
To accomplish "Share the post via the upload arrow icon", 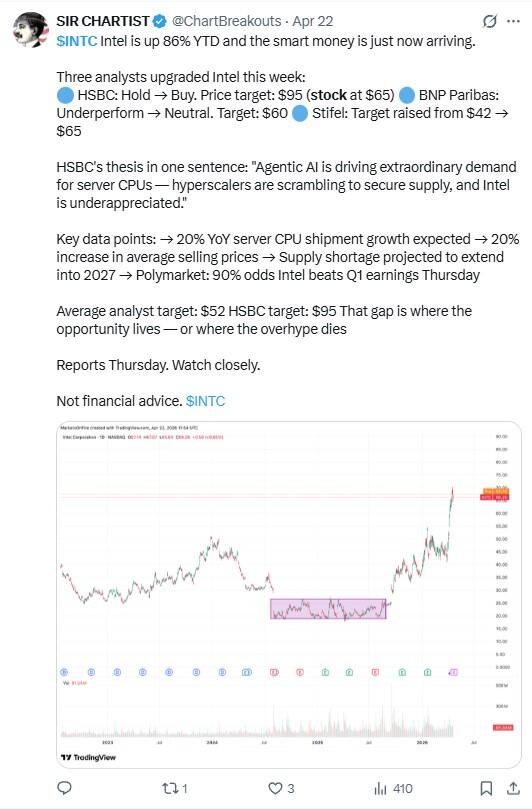I will [513, 788].
